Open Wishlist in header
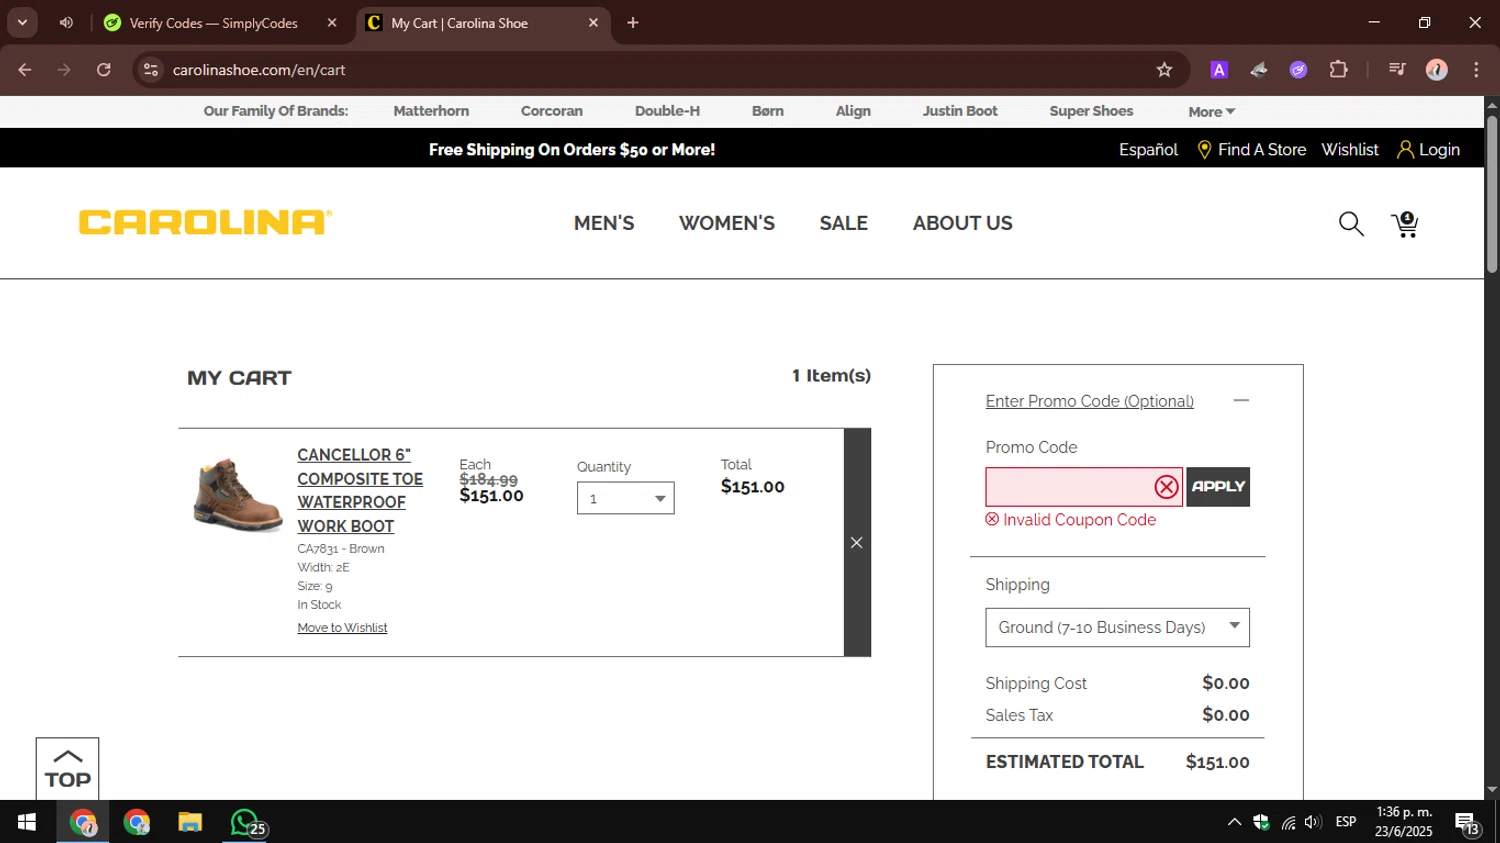 (x=1349, y=149)
